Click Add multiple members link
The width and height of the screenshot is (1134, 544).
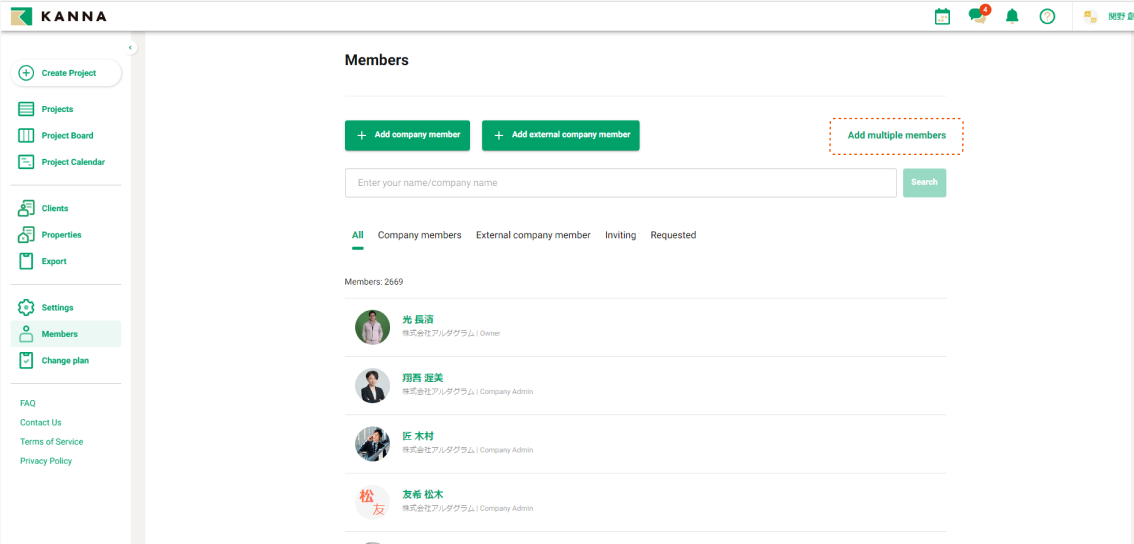pos(896,136)
